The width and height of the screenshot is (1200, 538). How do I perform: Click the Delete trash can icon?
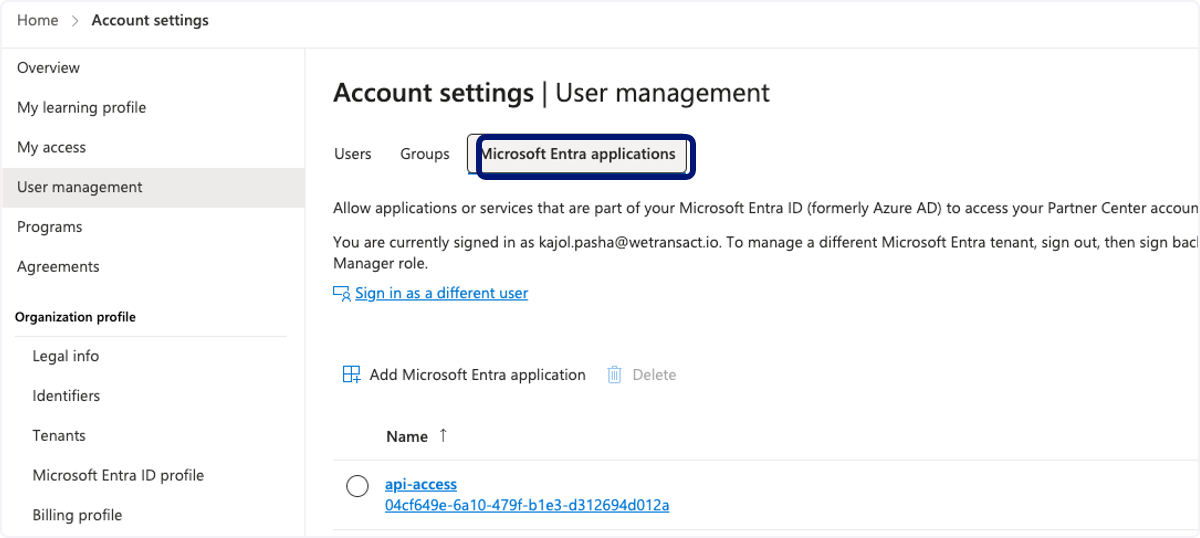[x=614, y=375]
